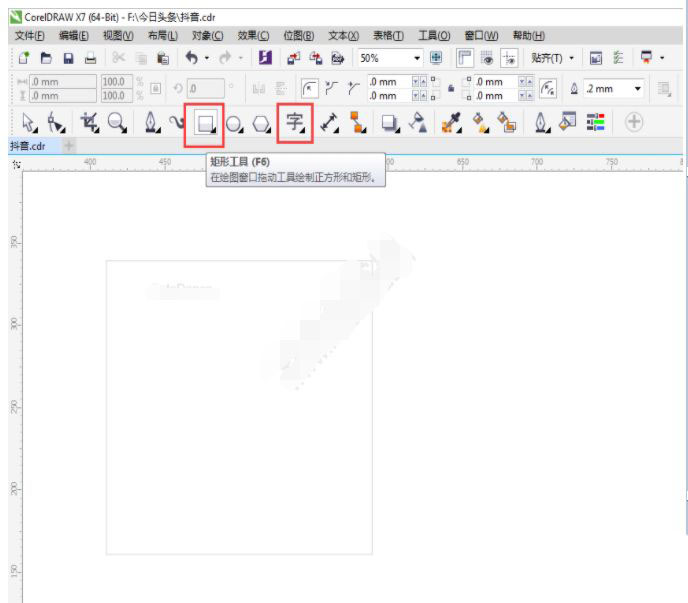This screenshot has width=688, height=603.
Task: Click the Save icon in toolbar
Action: [x=68, y=59]
